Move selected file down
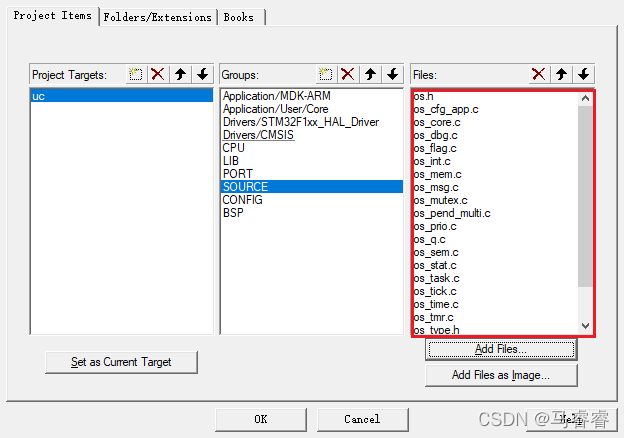 [x=583, y=74]
